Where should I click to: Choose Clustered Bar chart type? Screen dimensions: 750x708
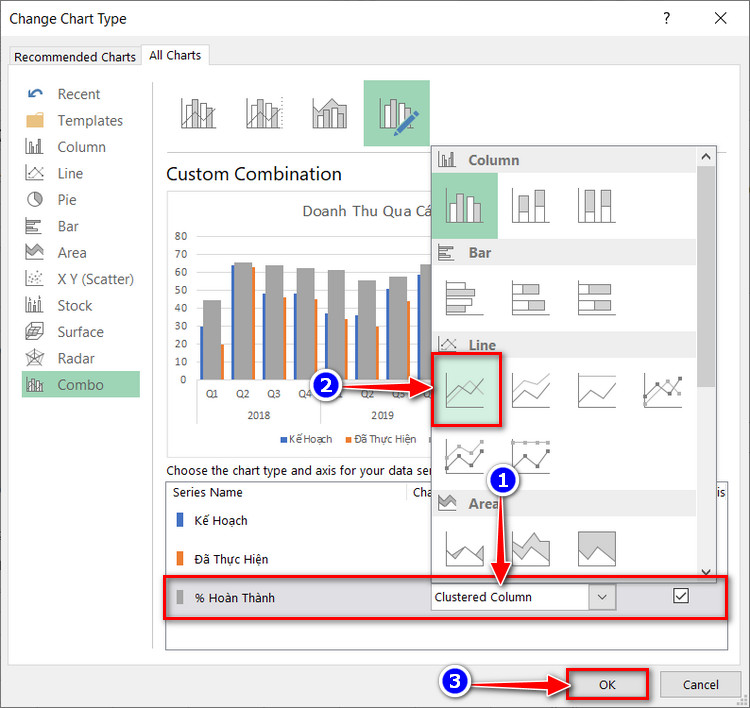click(x=464, y=298)
